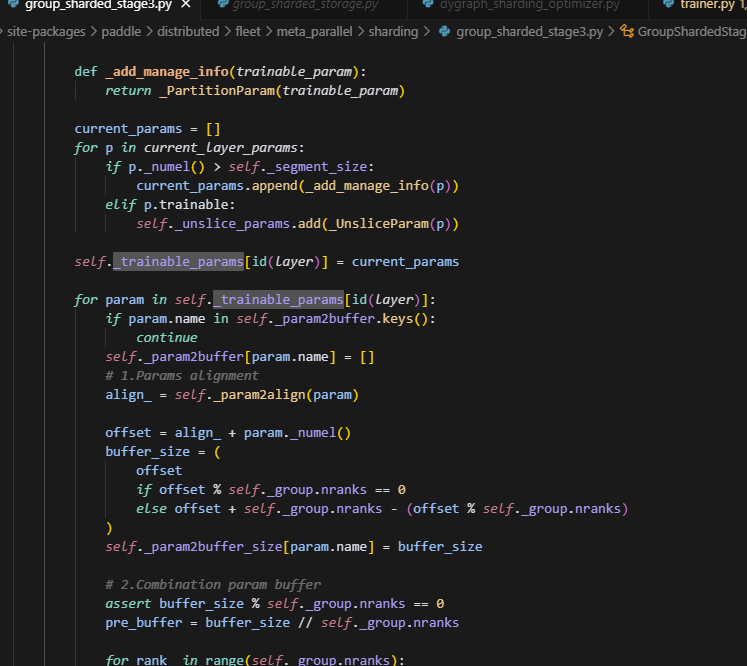Screen dimensions: 747x666
Task: Click Python icon on trainer.py tab
Action: 667,5
